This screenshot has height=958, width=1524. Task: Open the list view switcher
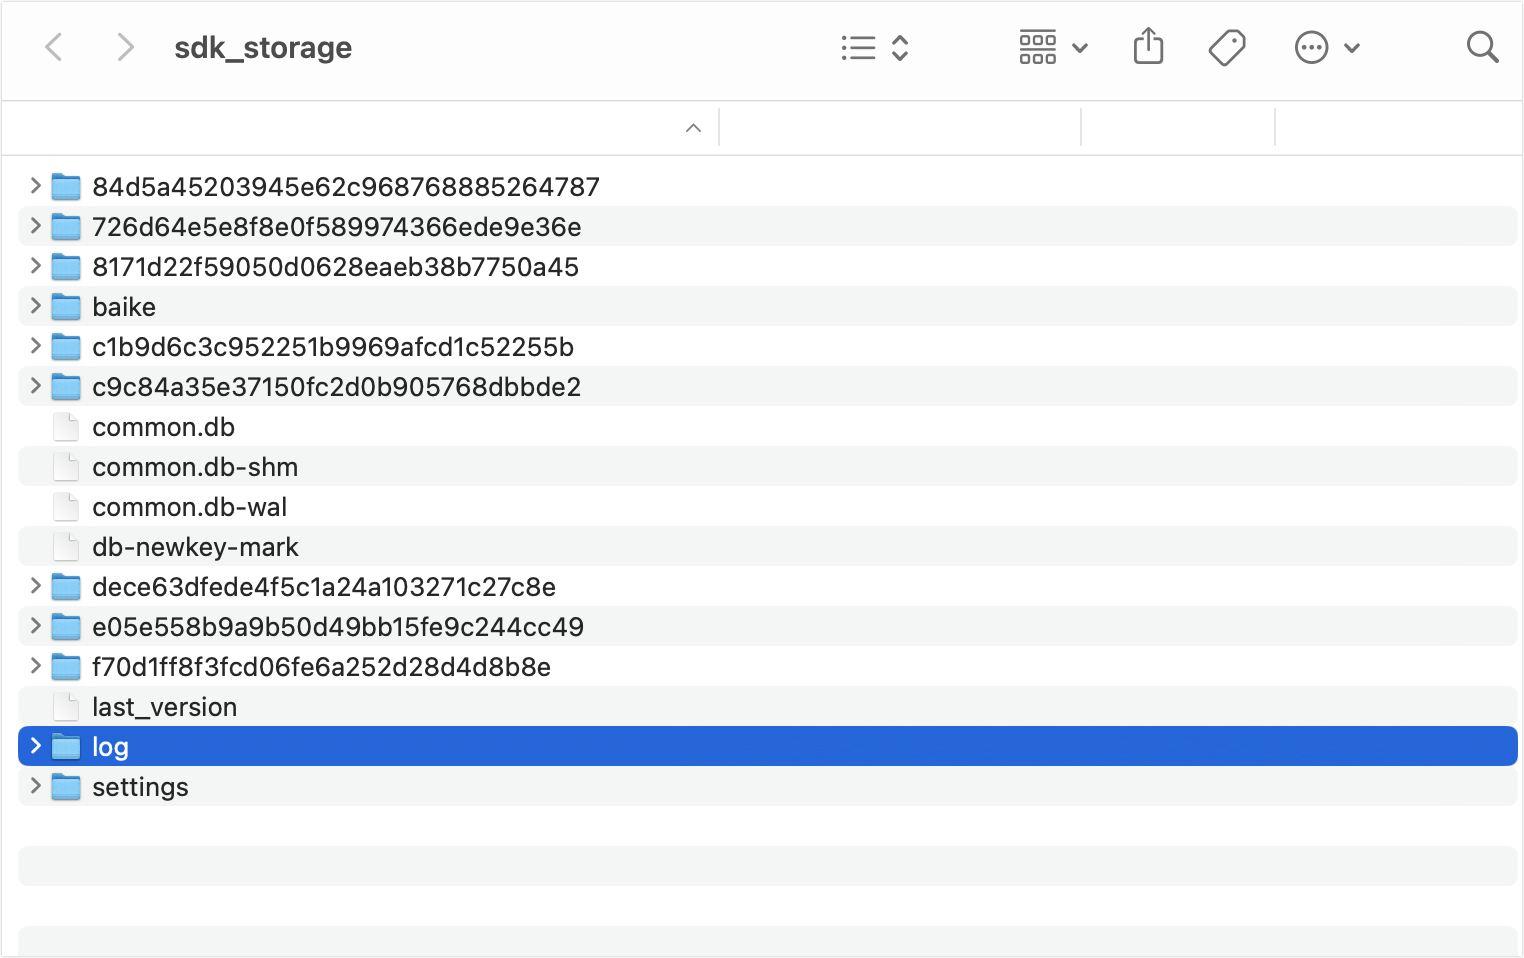tap(874, 48)
